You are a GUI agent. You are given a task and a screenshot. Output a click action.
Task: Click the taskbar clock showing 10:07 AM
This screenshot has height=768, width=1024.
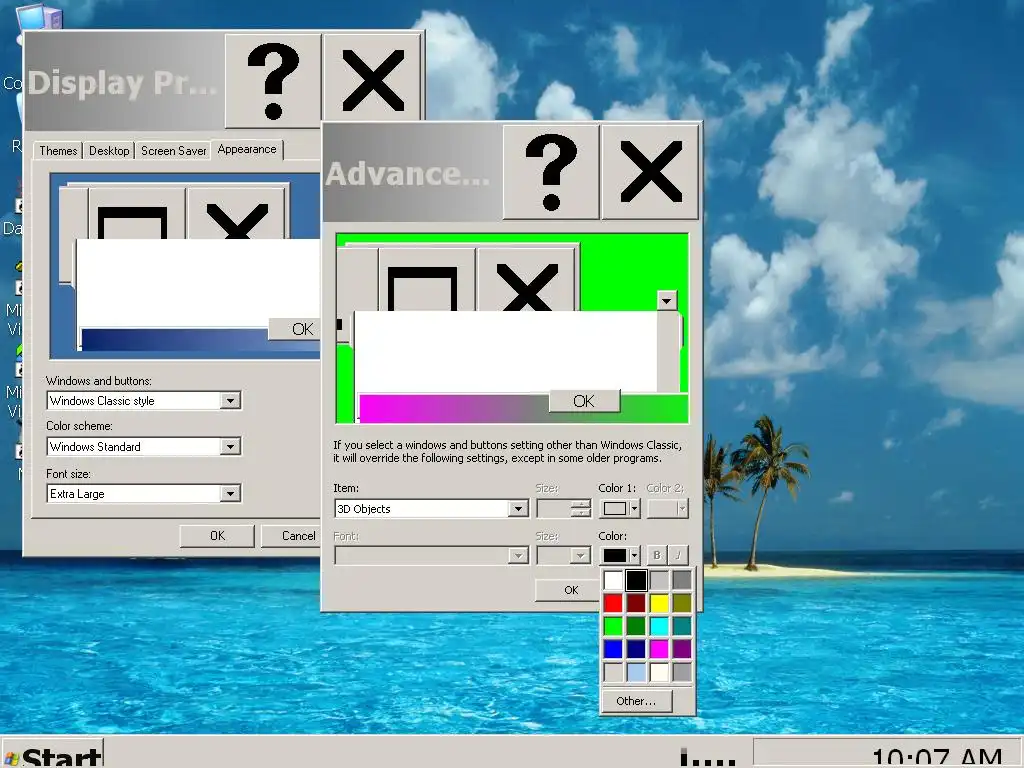[936, 756]
